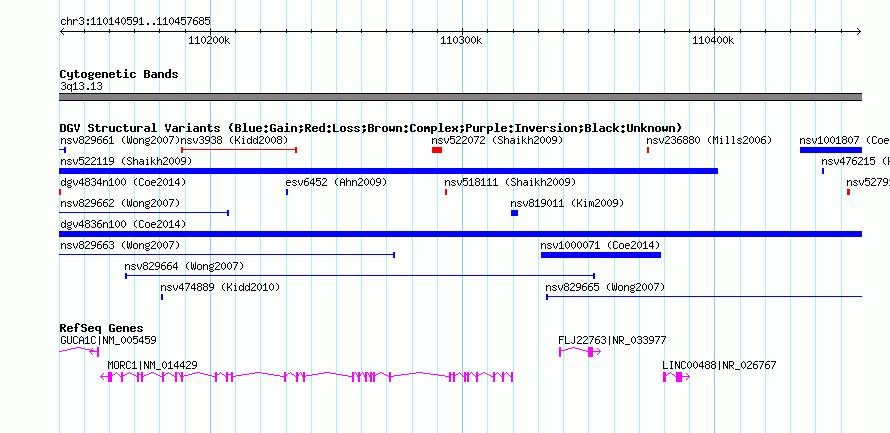
Task: Click the nsv236880 (Mills2006) label
Action: coord(709,140)
